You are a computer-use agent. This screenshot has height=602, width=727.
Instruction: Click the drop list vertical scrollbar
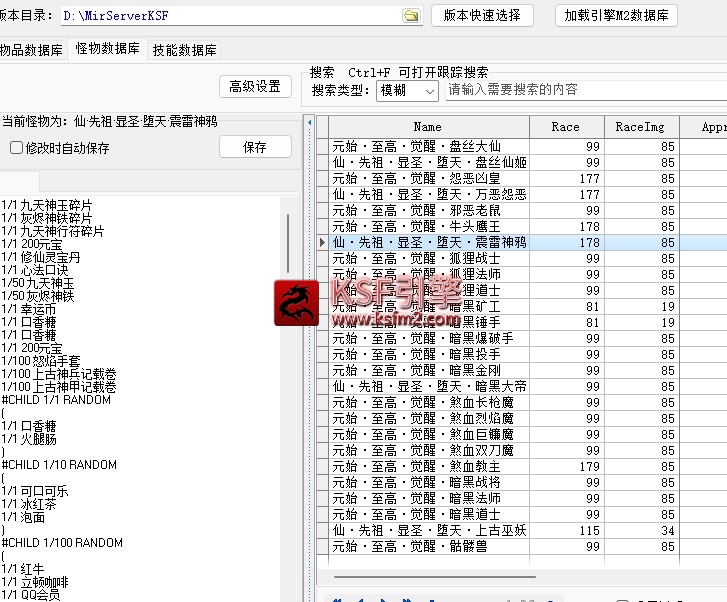point(288,240)
